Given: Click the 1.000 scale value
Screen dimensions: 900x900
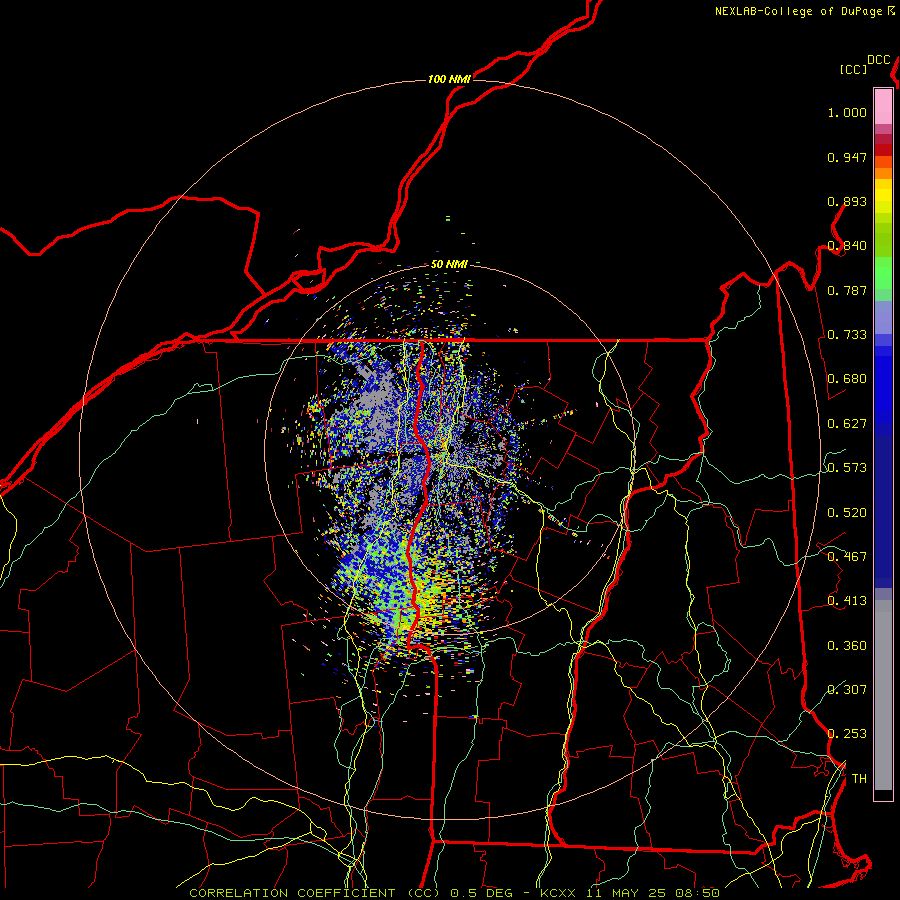Looking at the screenshot, I should click(x=847, y=112).
